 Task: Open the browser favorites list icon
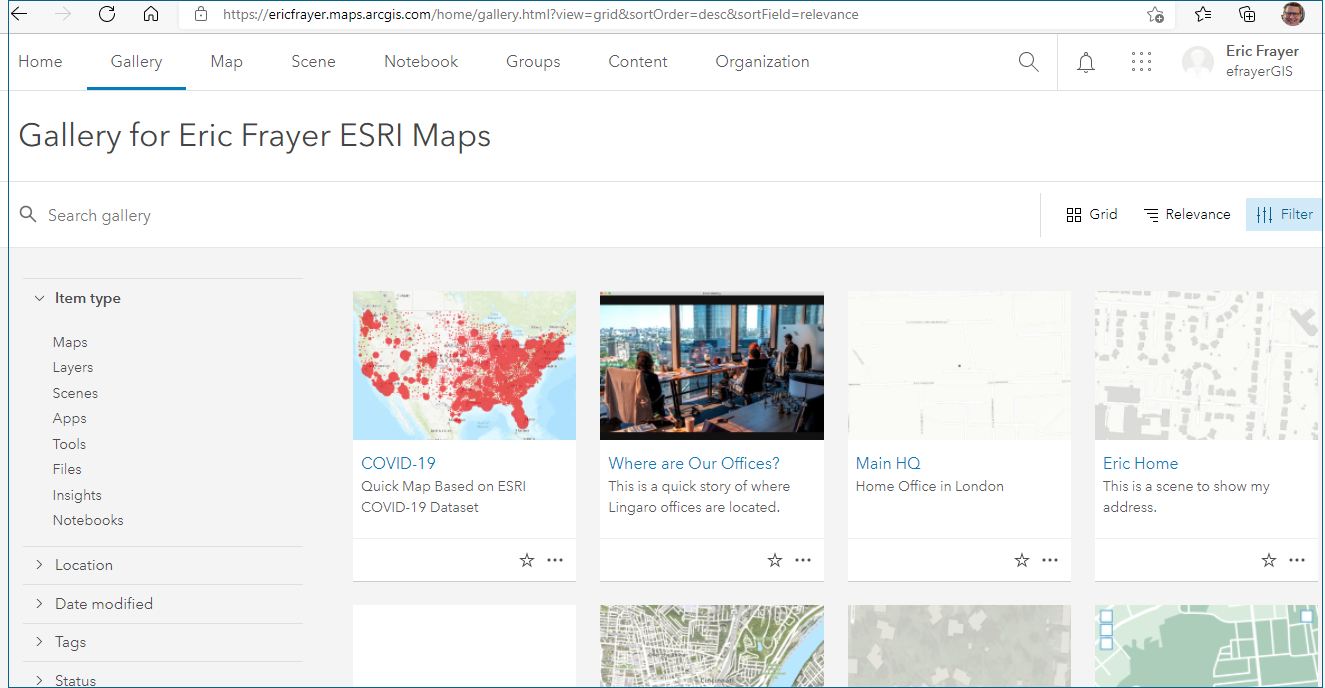1203,15
